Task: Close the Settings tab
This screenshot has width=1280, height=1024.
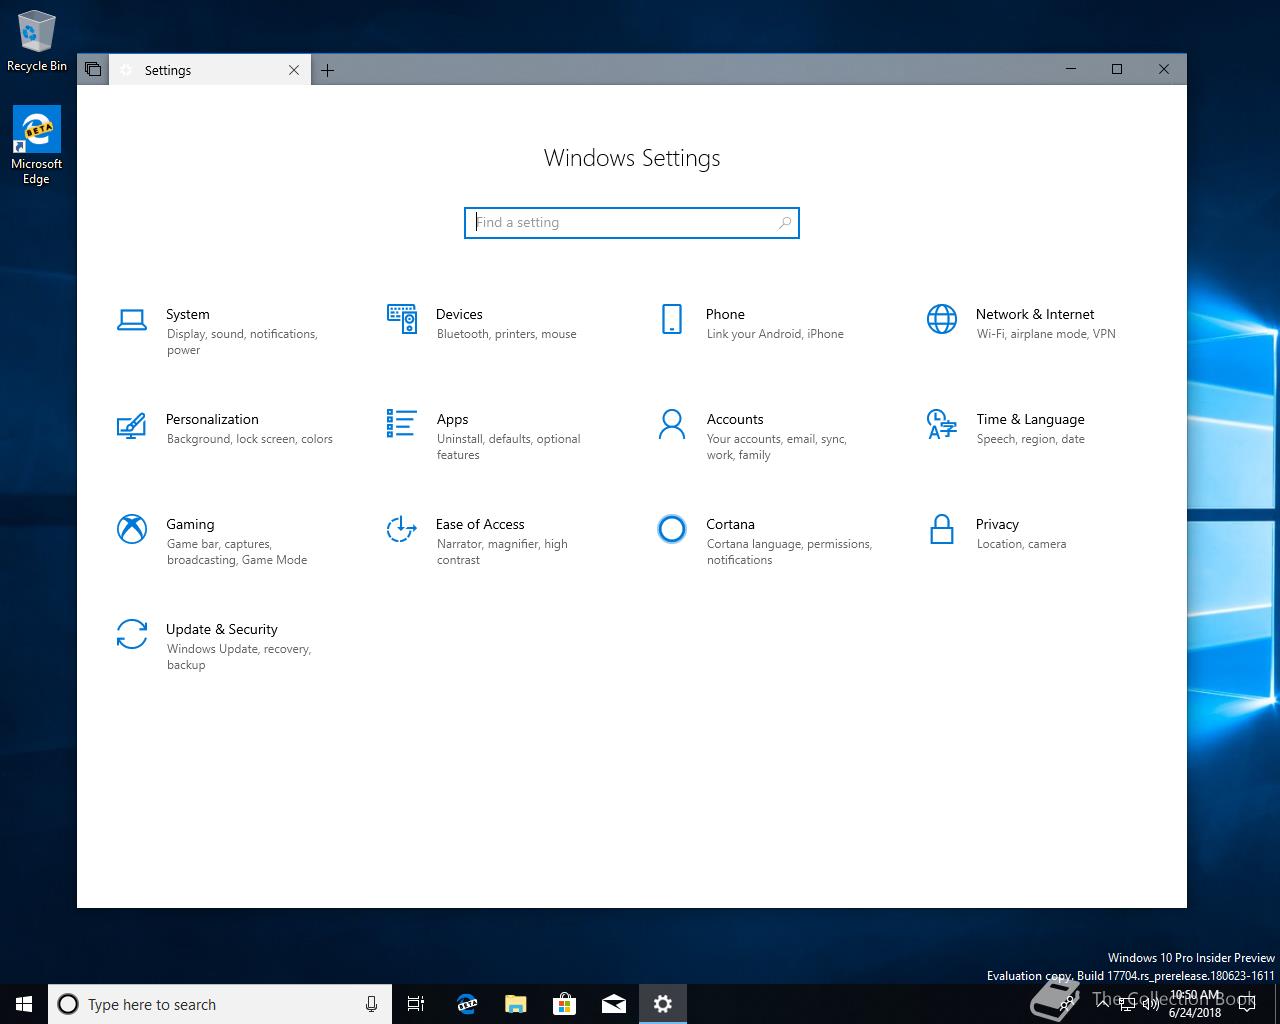Action: coord(294,70)
